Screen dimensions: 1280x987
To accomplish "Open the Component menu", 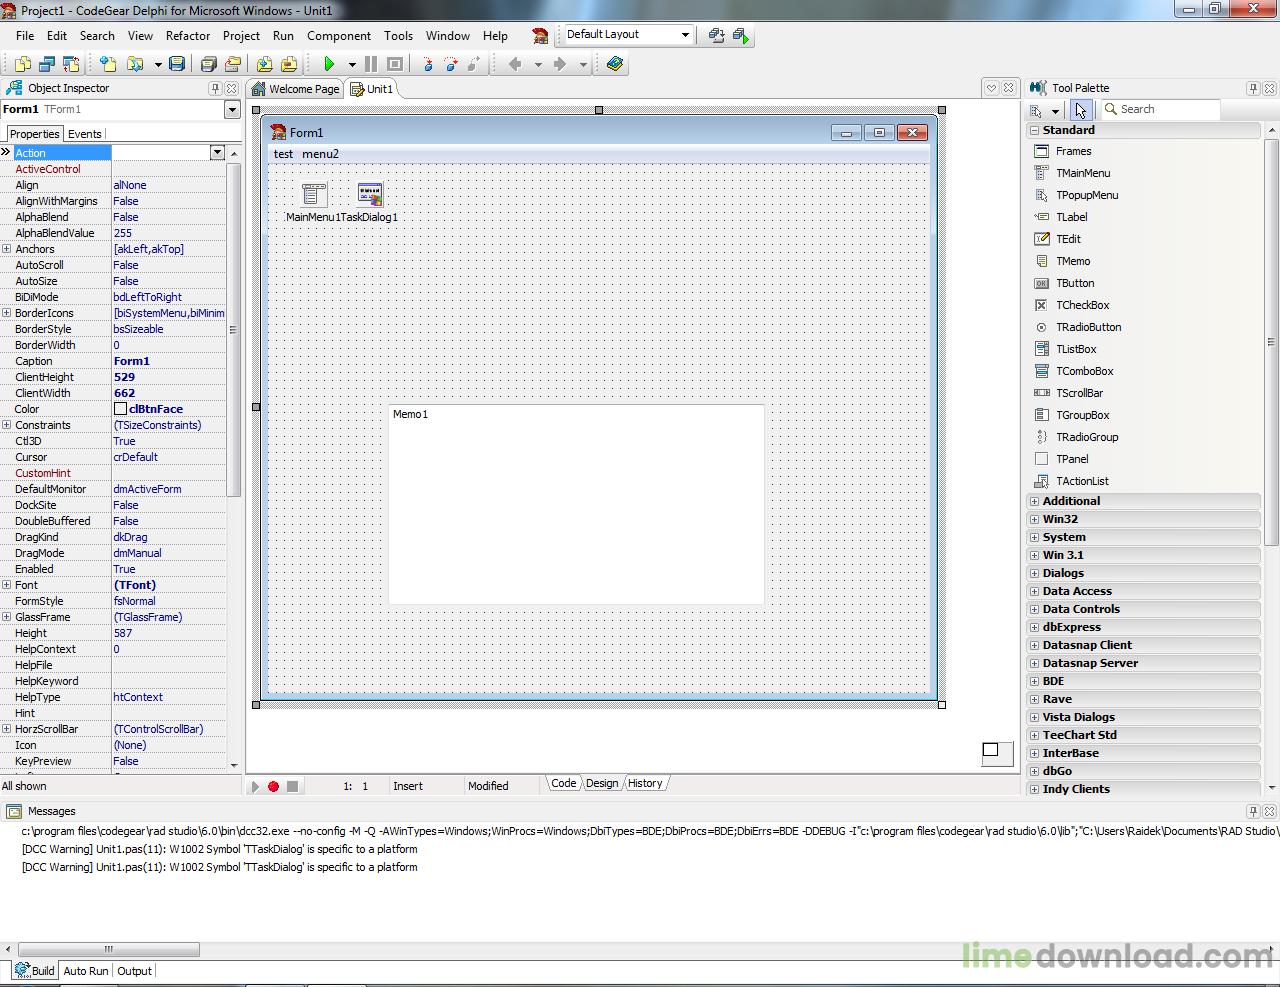I will pyautogui.click(x=339, y=36).
